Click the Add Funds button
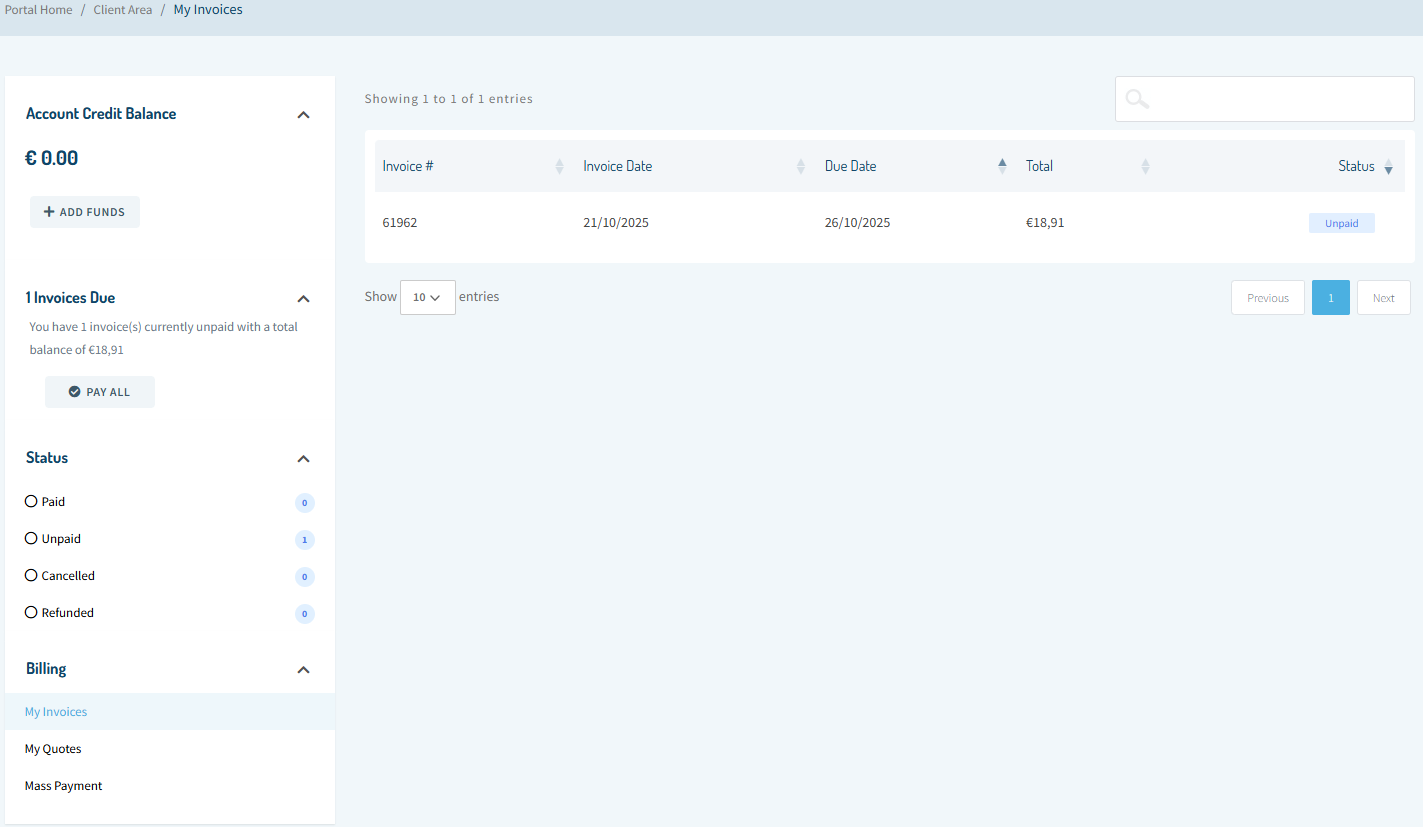 [x=85, y=212]
